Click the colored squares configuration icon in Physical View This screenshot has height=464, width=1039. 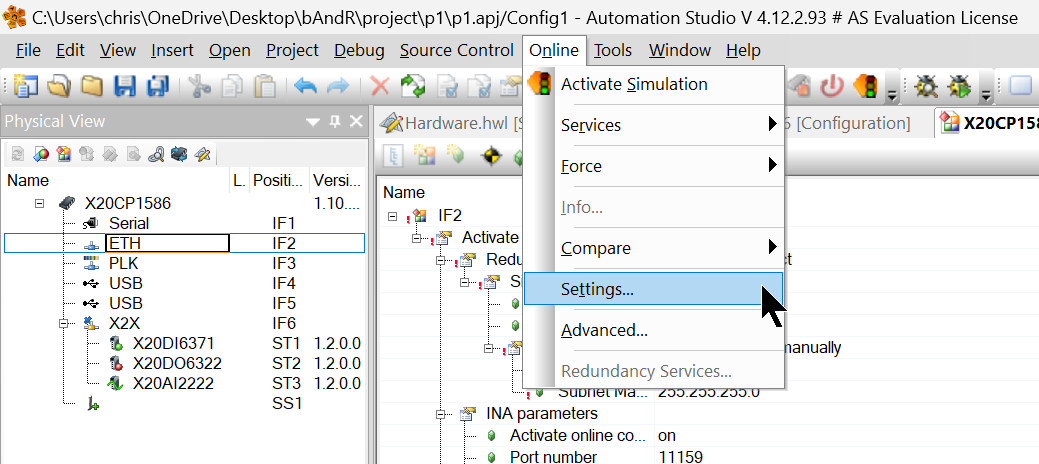64,154
